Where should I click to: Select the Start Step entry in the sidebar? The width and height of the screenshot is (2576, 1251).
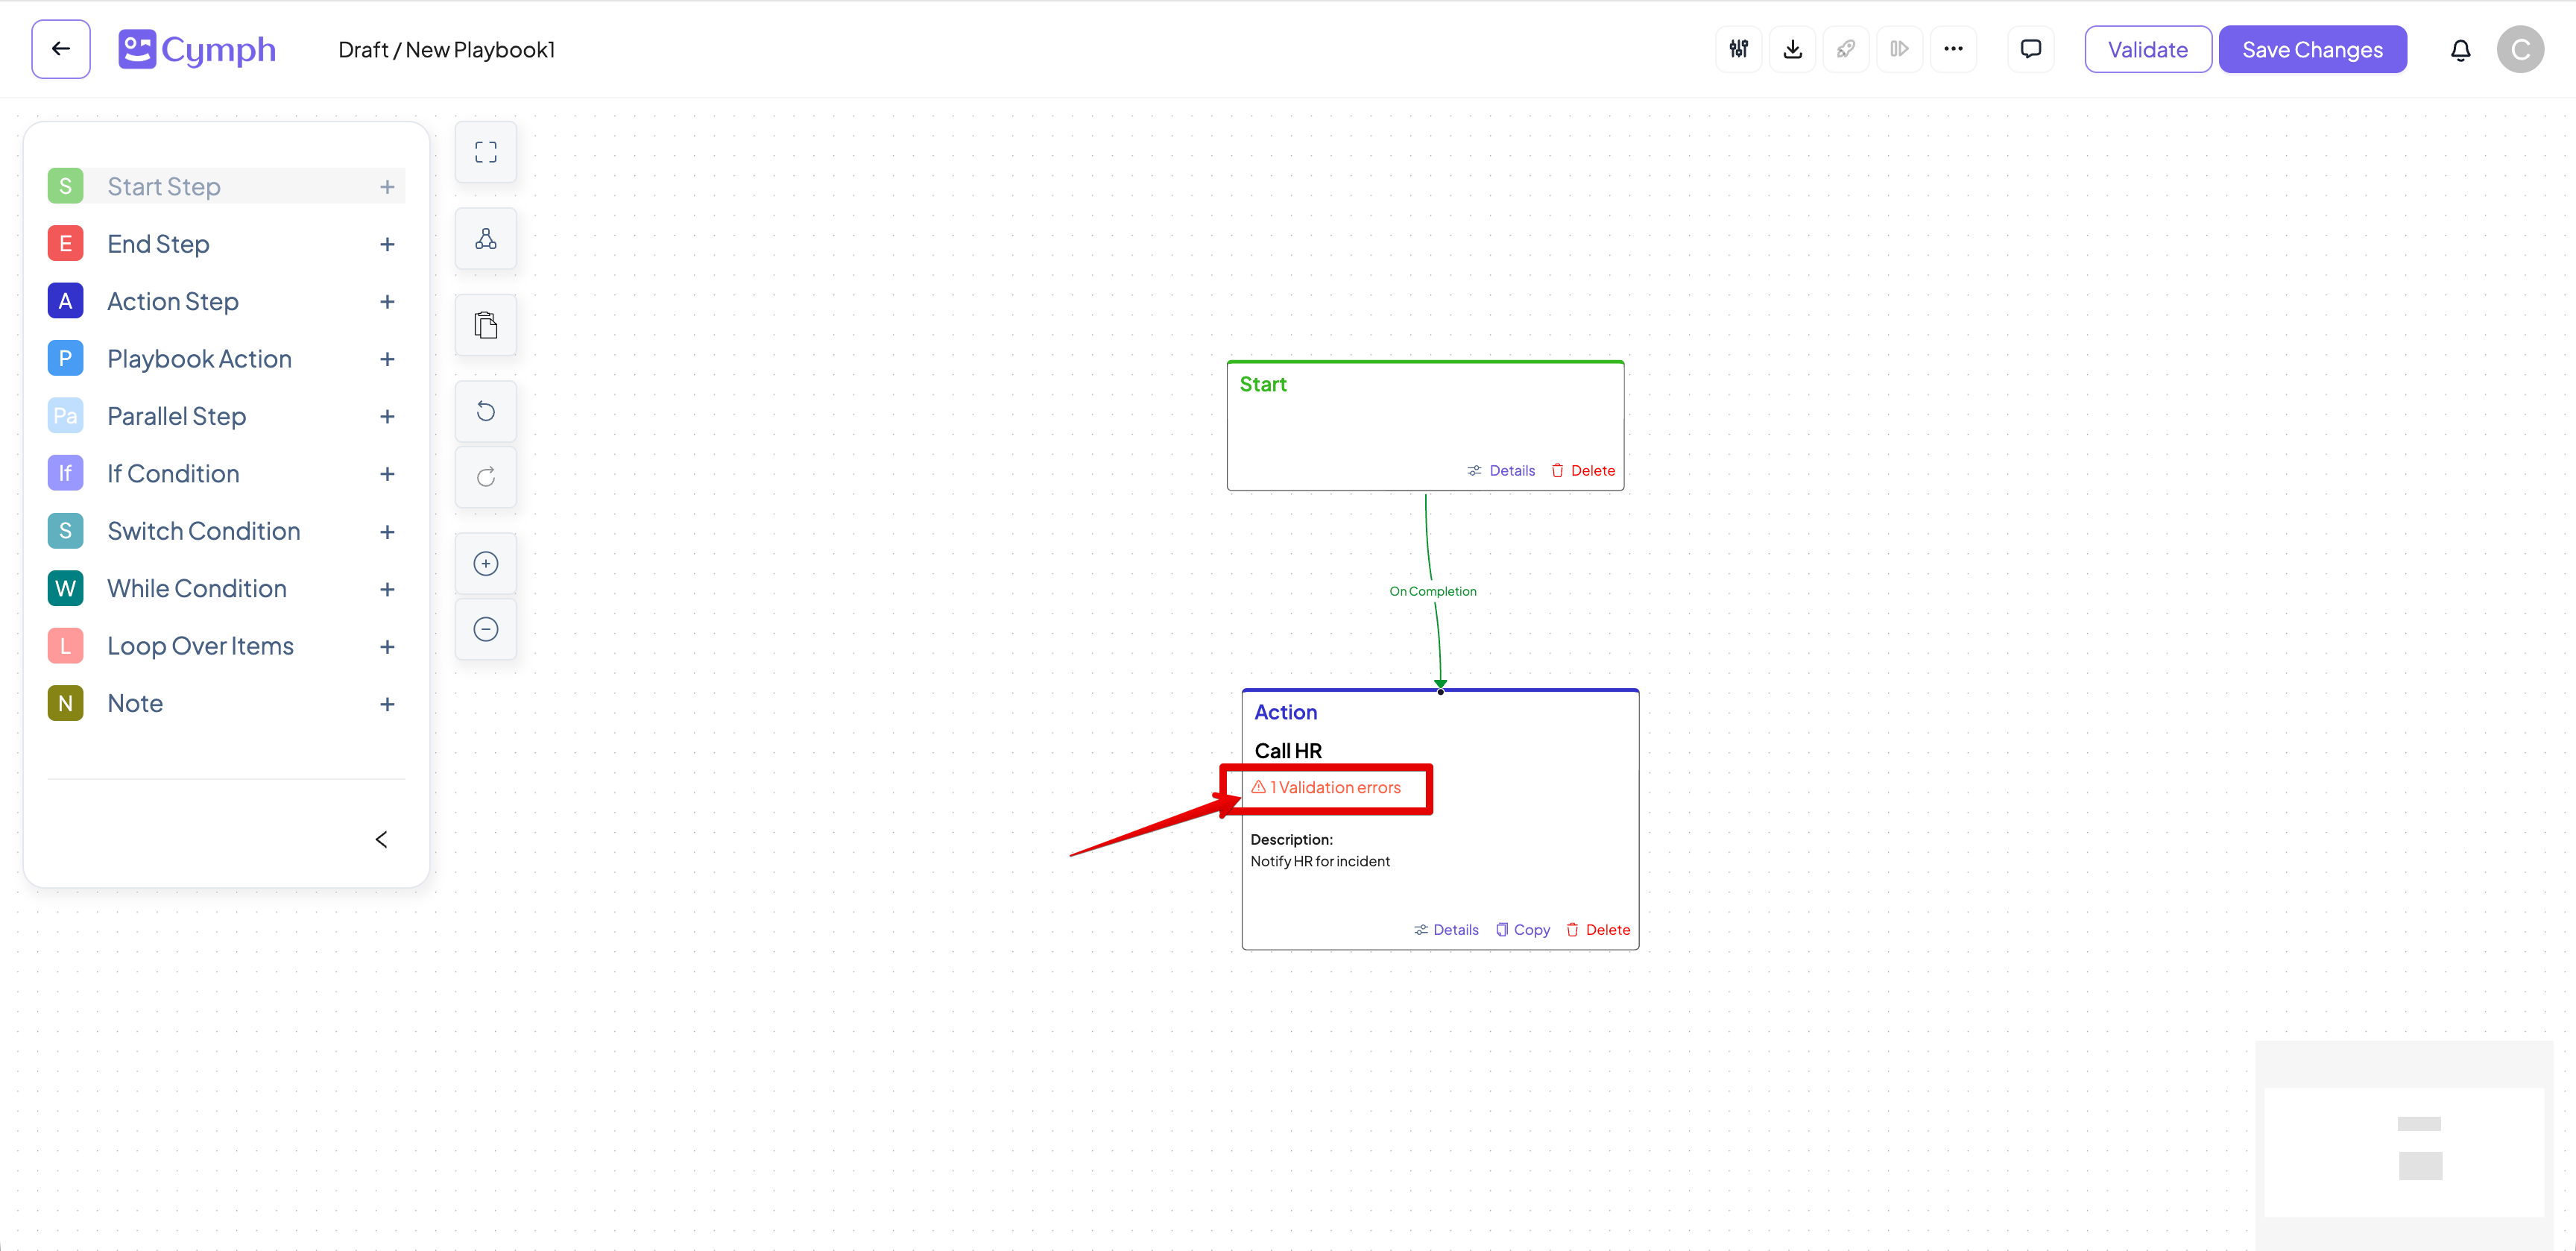point(164,185)
